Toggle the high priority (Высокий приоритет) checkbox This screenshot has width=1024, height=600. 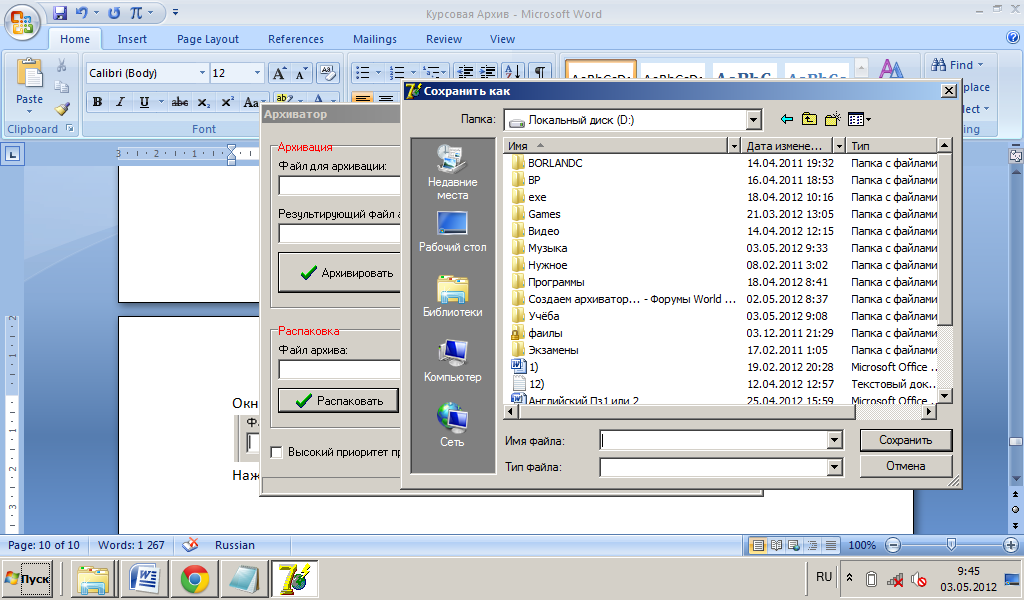pyautogui.click(x=276, y=452)
